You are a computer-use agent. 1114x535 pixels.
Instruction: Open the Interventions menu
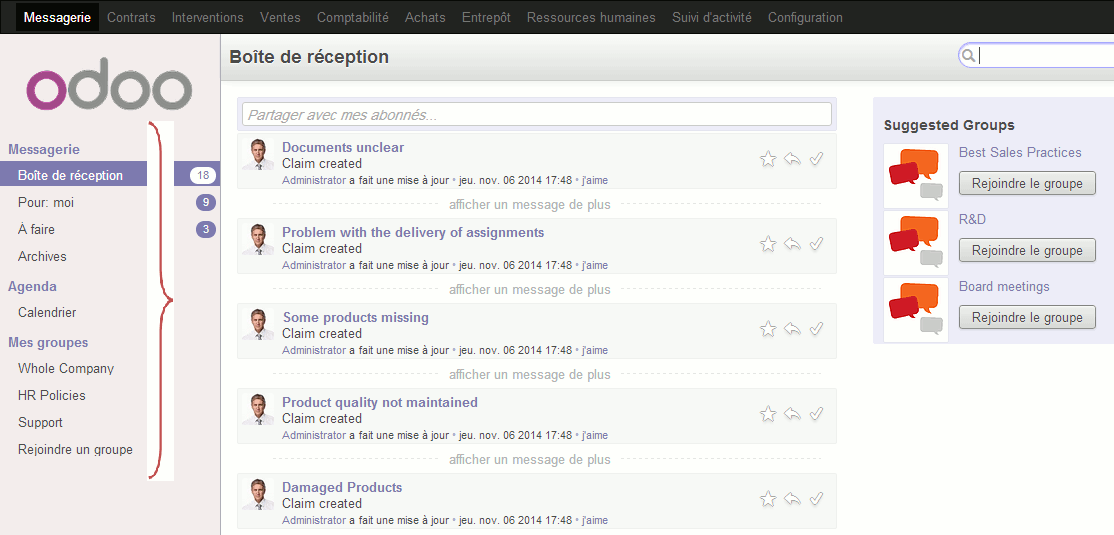(x=207, y=18)
